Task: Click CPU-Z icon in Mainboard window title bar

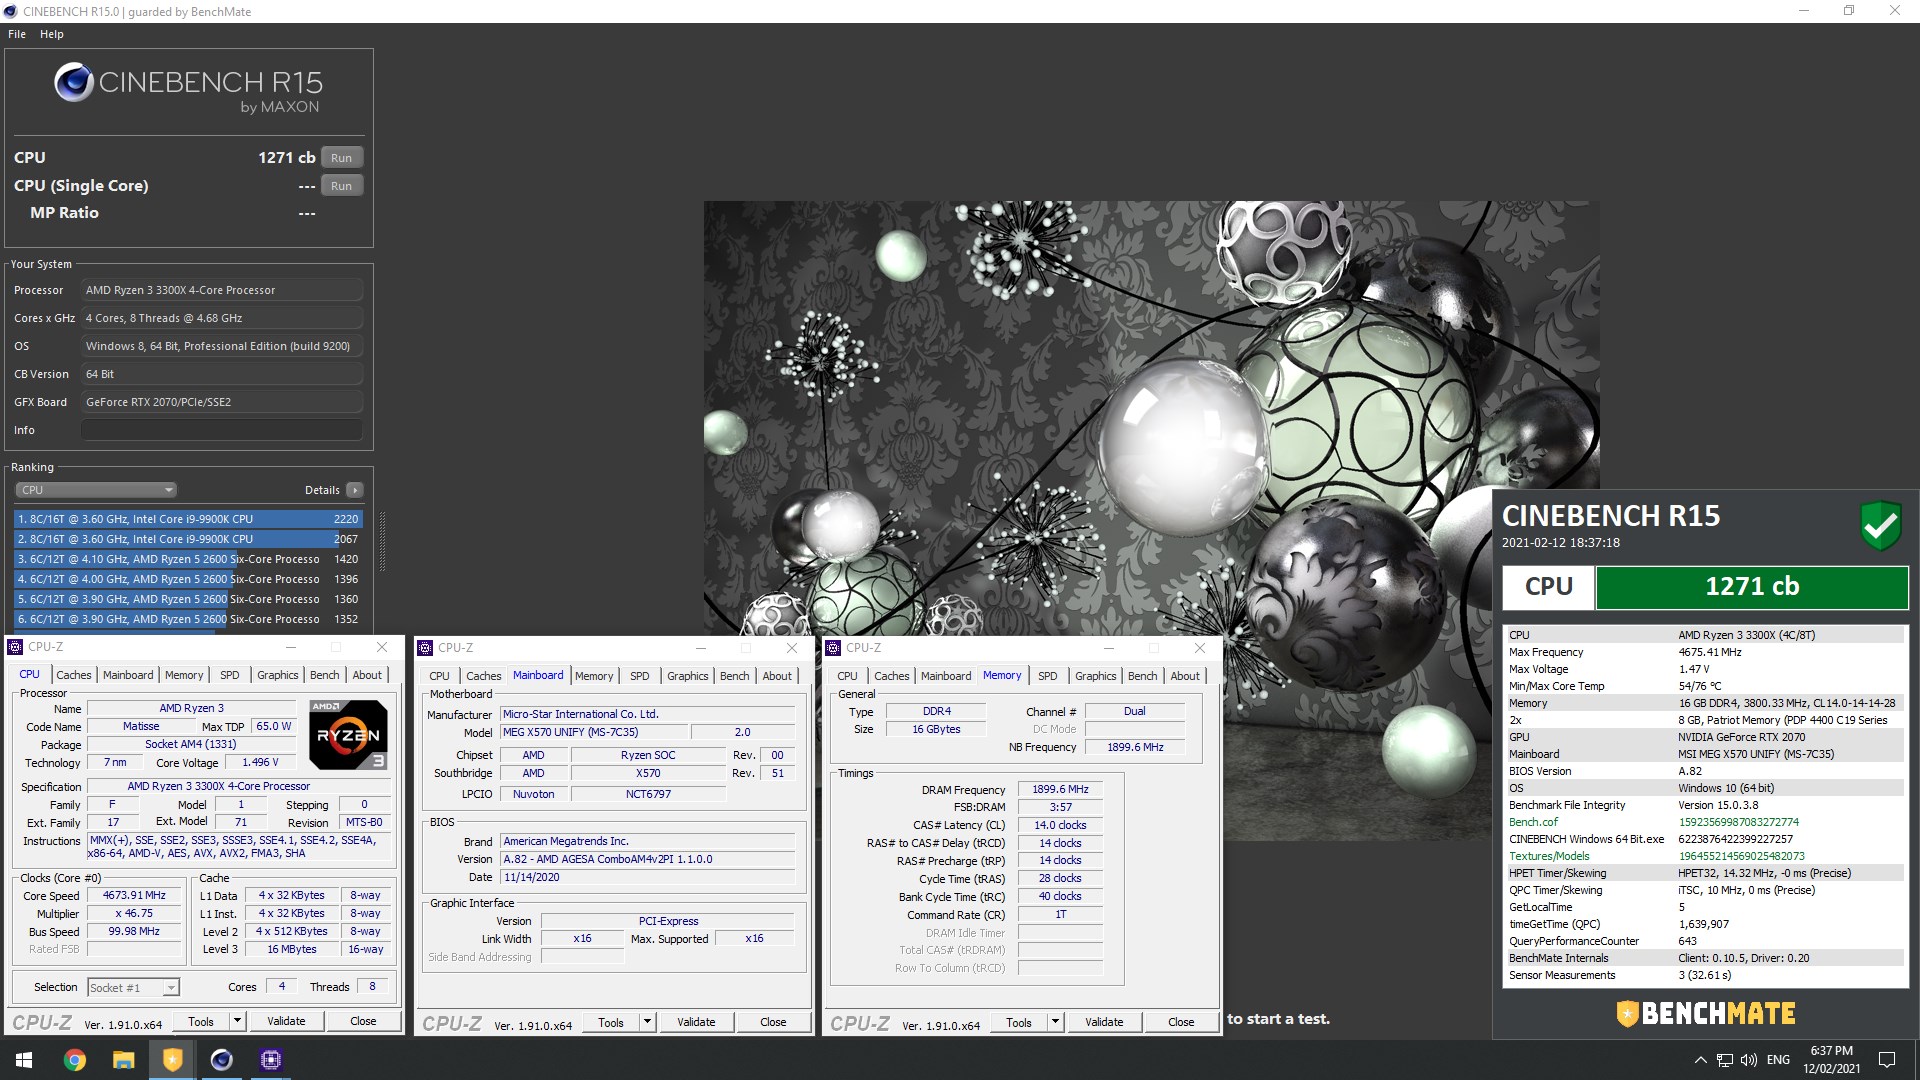Action: [x=425, y=648]
